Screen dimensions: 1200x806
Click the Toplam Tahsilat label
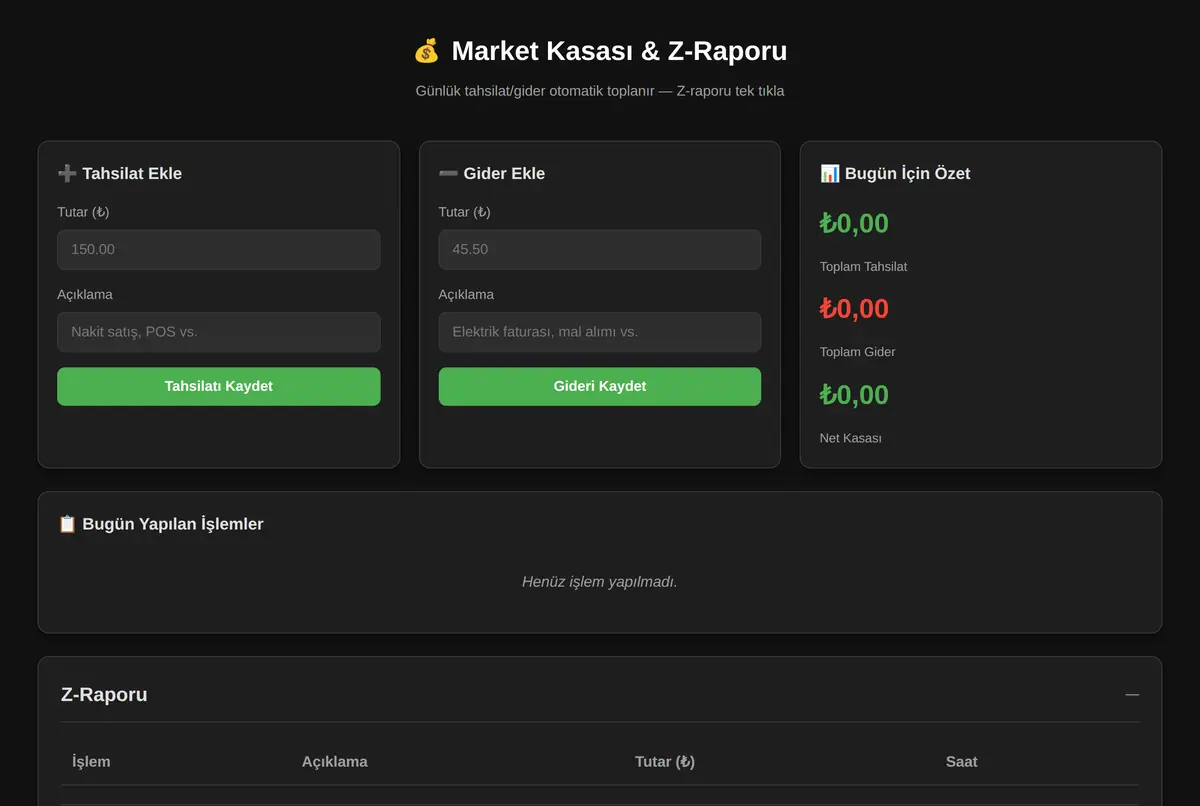863,267
